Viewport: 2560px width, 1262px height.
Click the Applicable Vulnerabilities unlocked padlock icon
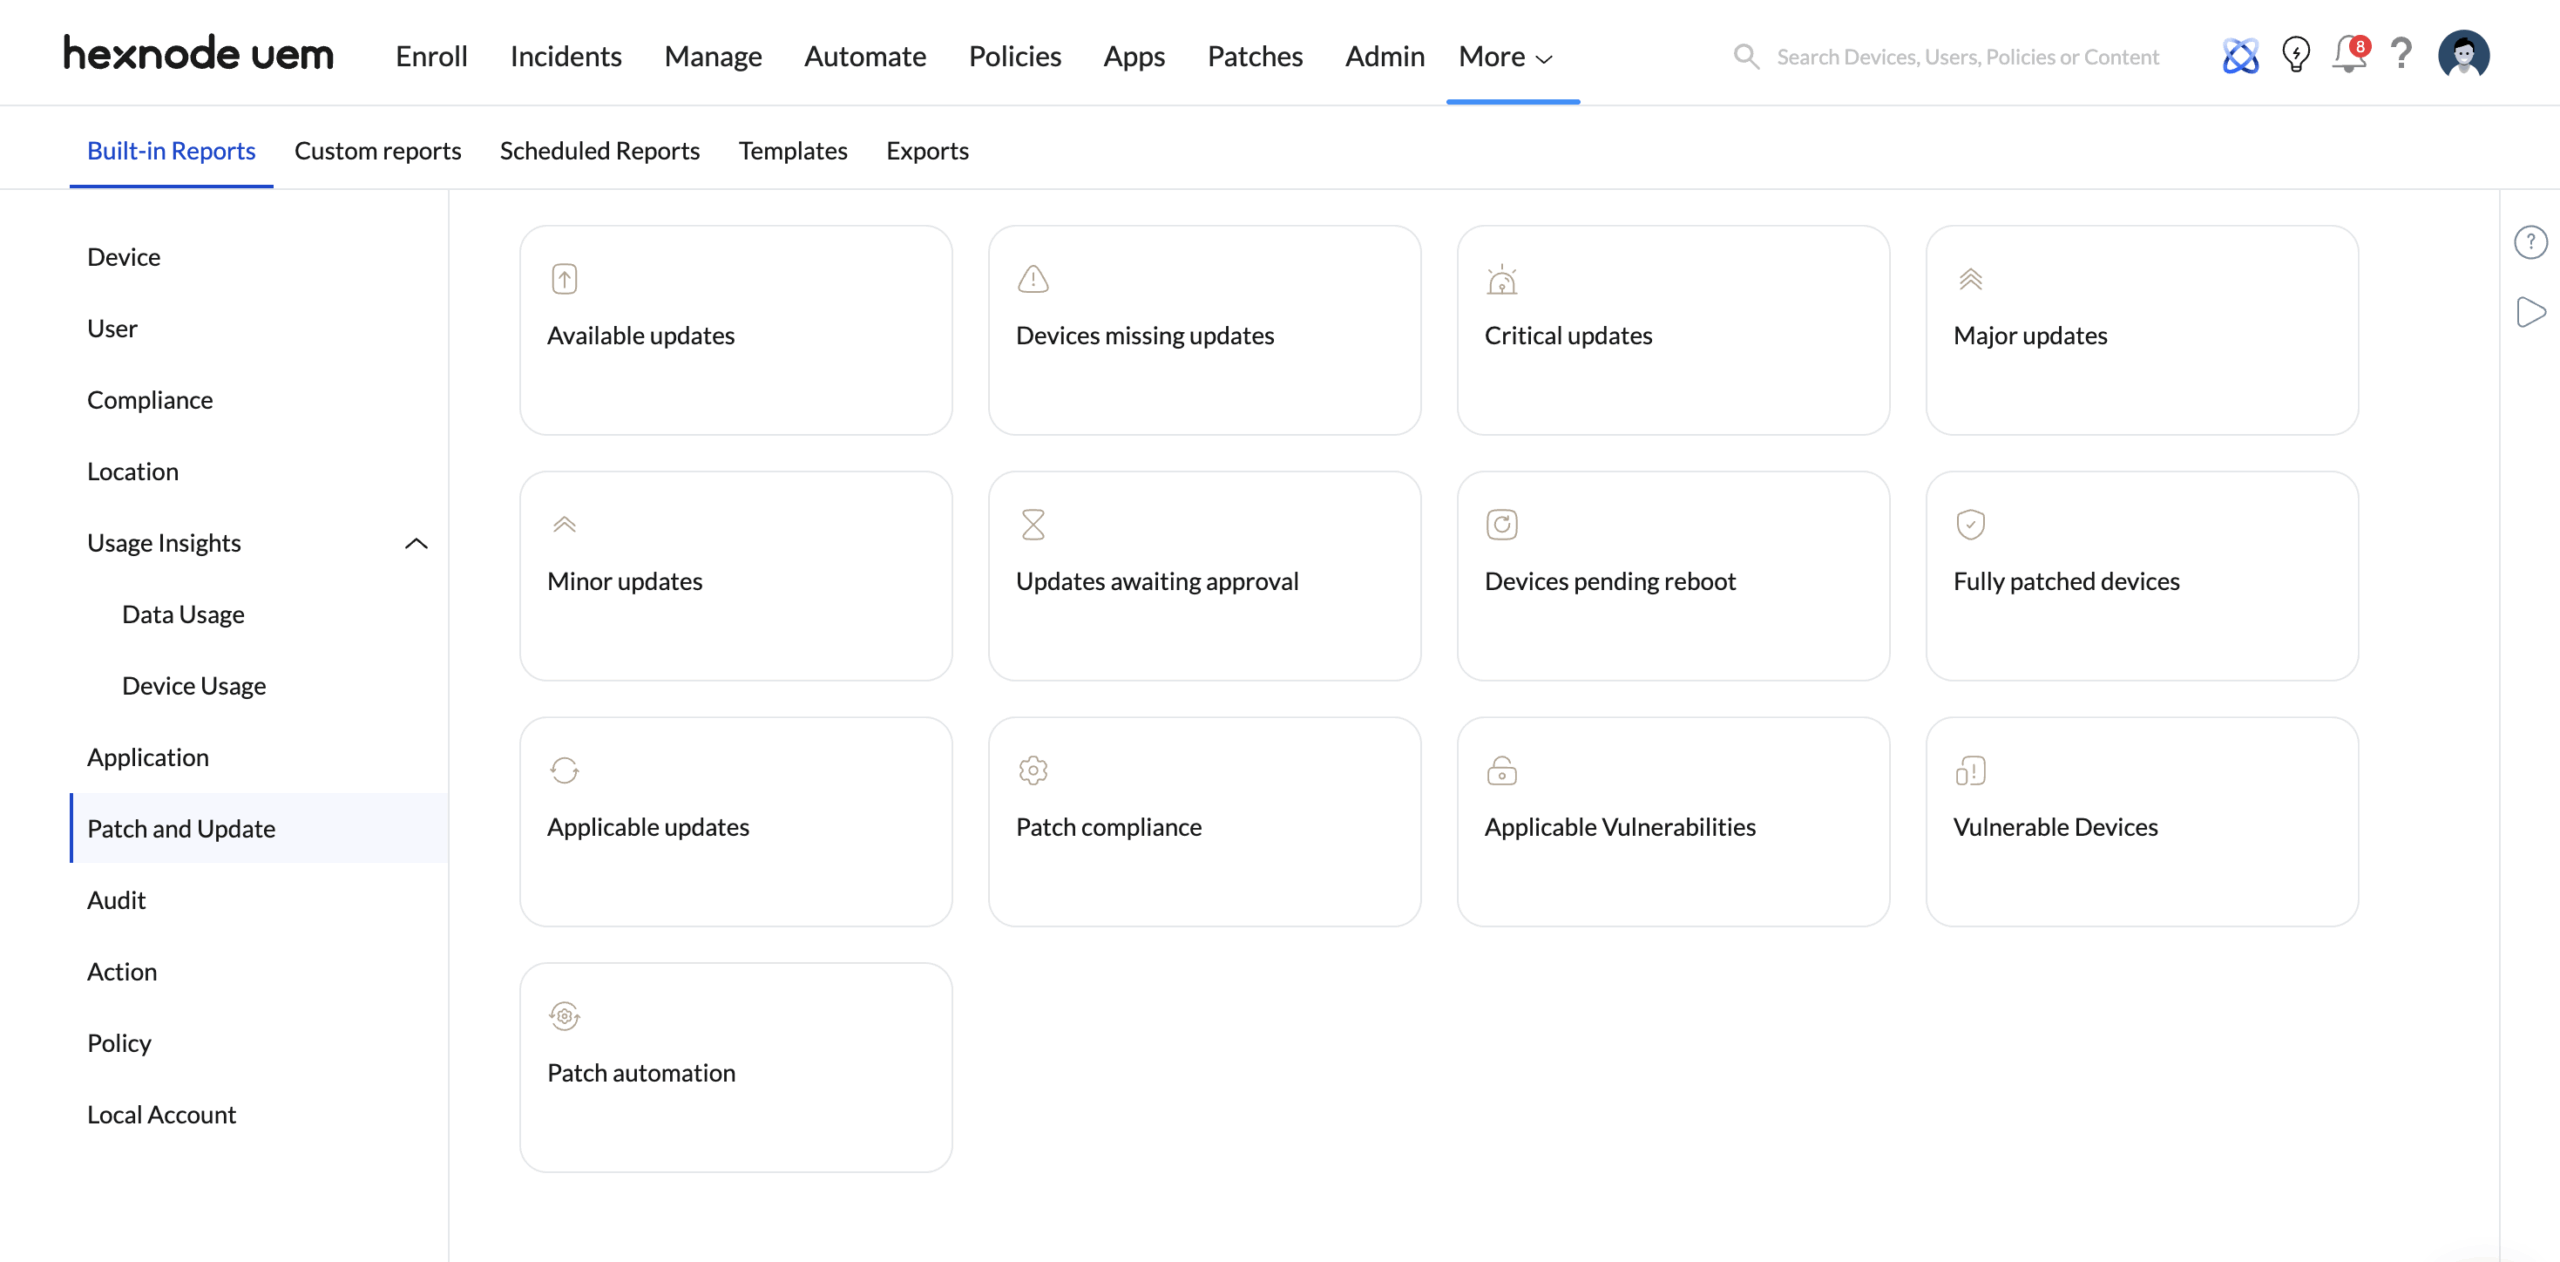point(1501,770)
